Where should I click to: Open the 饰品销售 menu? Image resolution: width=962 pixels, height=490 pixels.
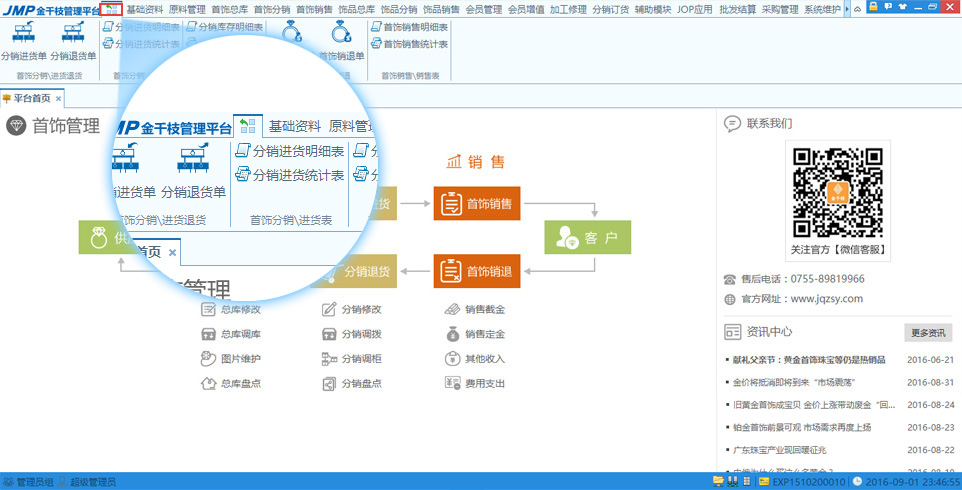click(441, 9)
